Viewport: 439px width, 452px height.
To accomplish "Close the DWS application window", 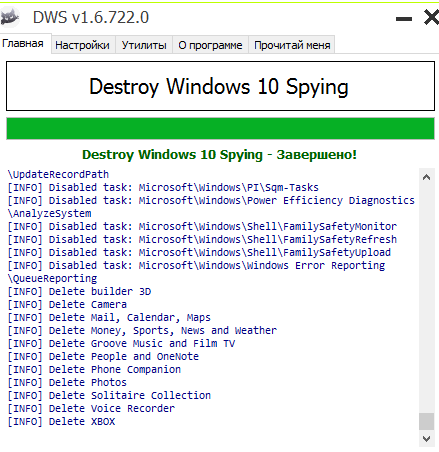I will click(431, 17).
